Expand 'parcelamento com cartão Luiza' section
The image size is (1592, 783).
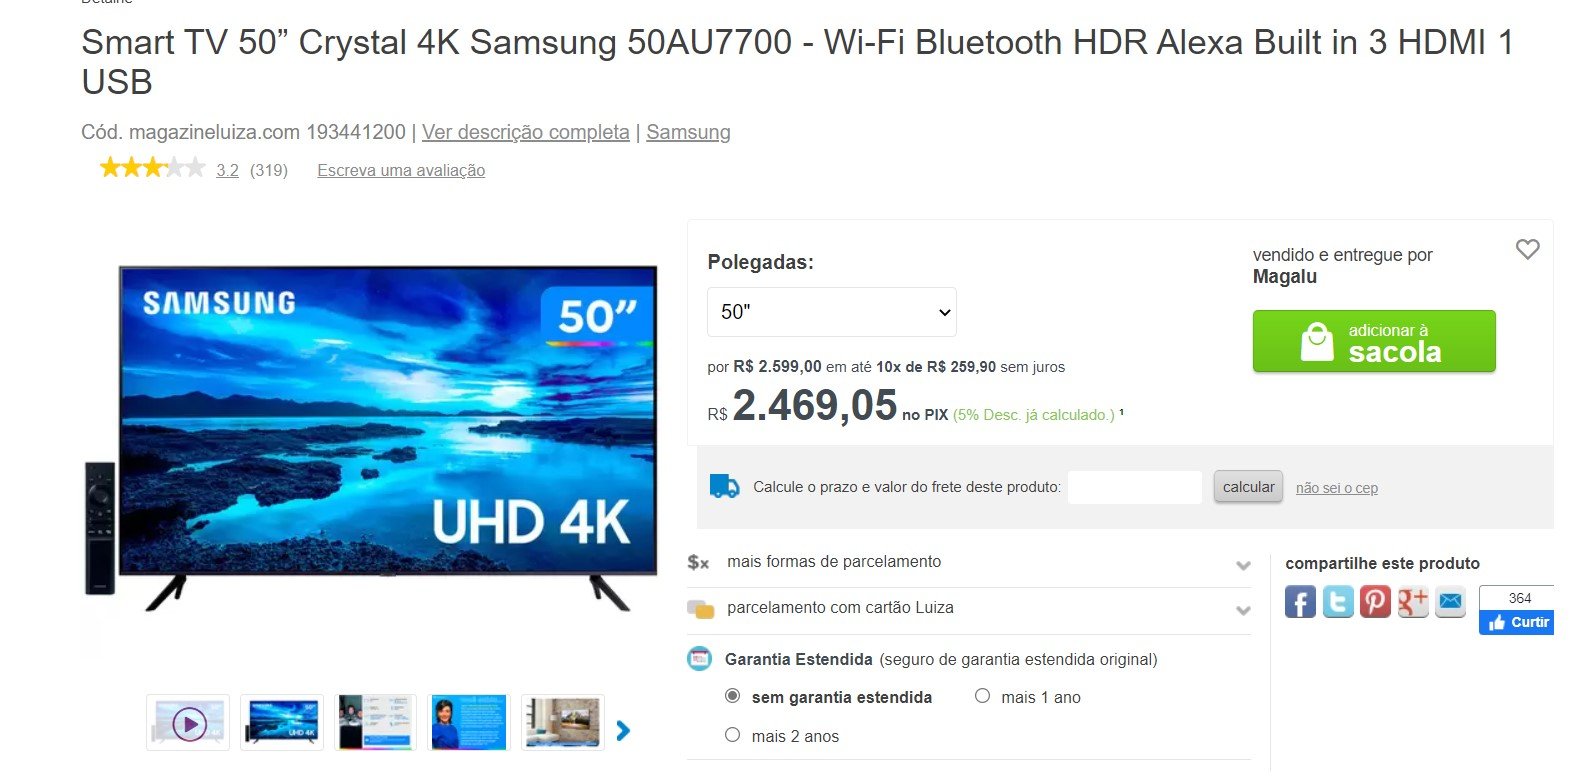point(969,609)
